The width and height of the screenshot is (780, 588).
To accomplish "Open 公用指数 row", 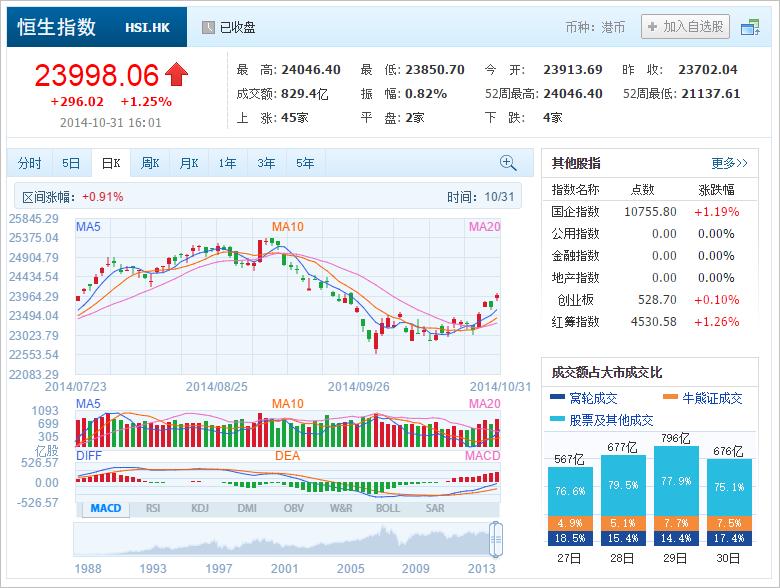I will [x=650, y=234].
